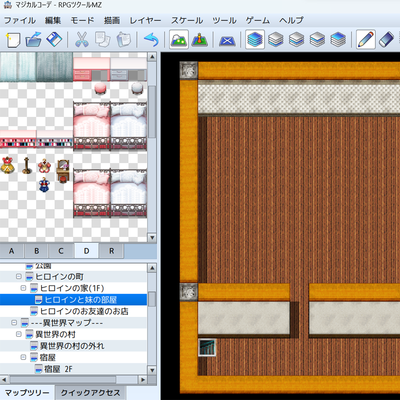Screen dimensions: 400x400
Task: Click map tree scroll down arrow
Action: (x=152, y=370)
